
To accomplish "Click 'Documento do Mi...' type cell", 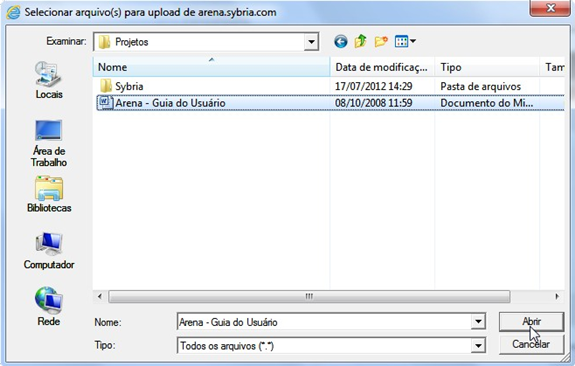I will pyautogui.click(x=487, y=103).
